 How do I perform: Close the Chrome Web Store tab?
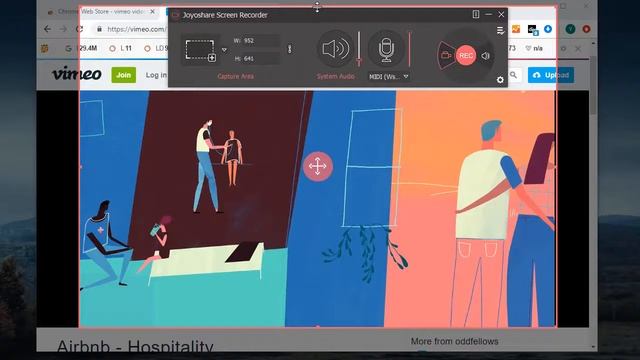pyautogui.click(x=152, y=12)
